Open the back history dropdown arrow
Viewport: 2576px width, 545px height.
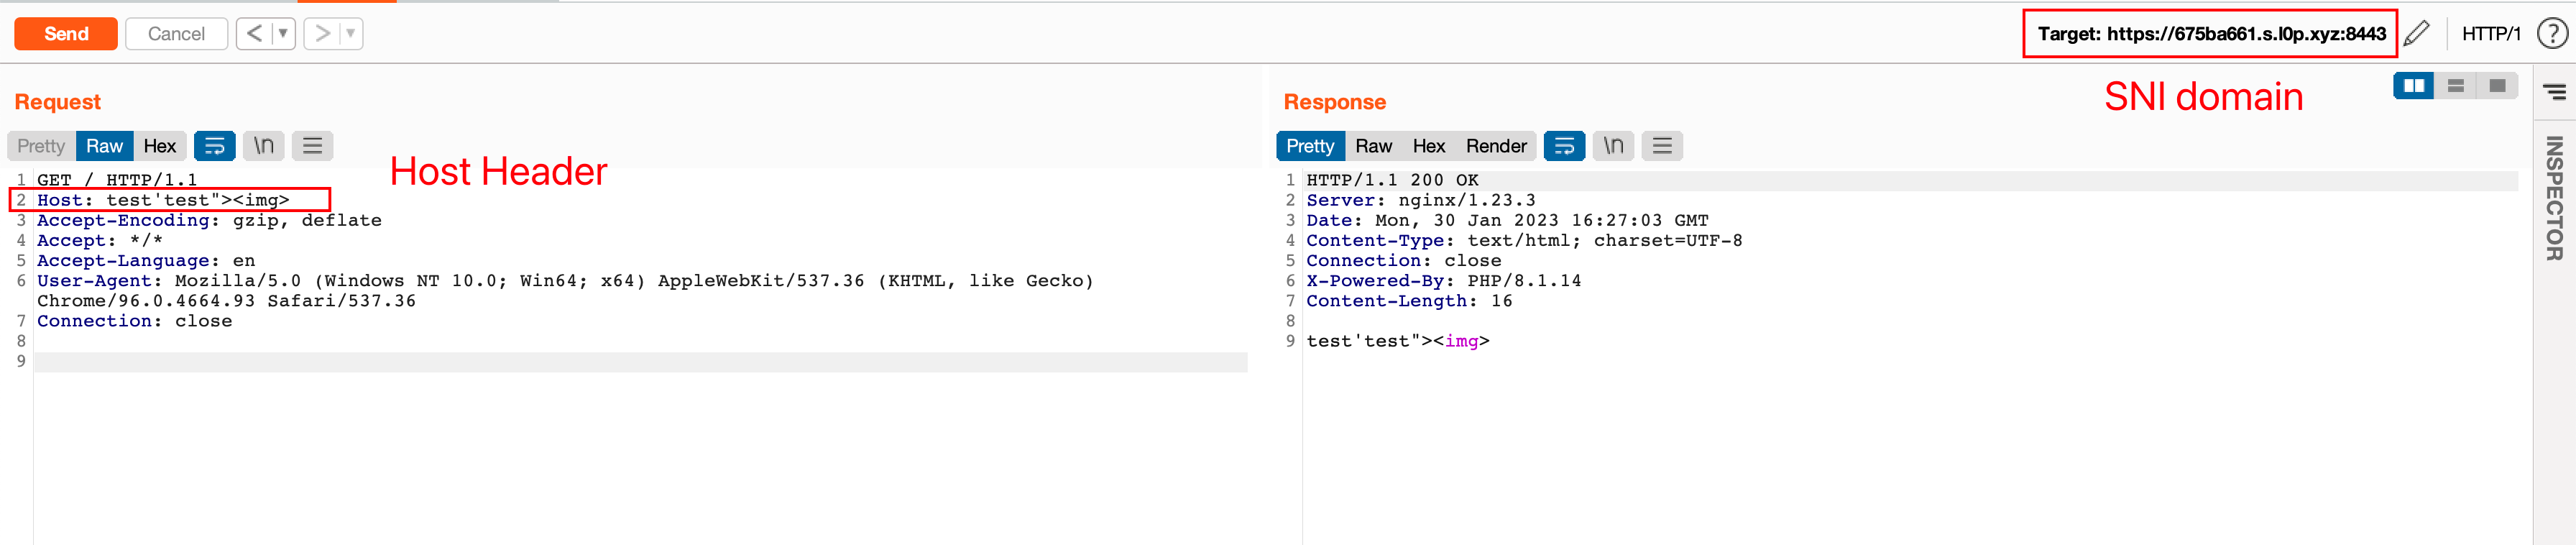click(x=284, y=33)
